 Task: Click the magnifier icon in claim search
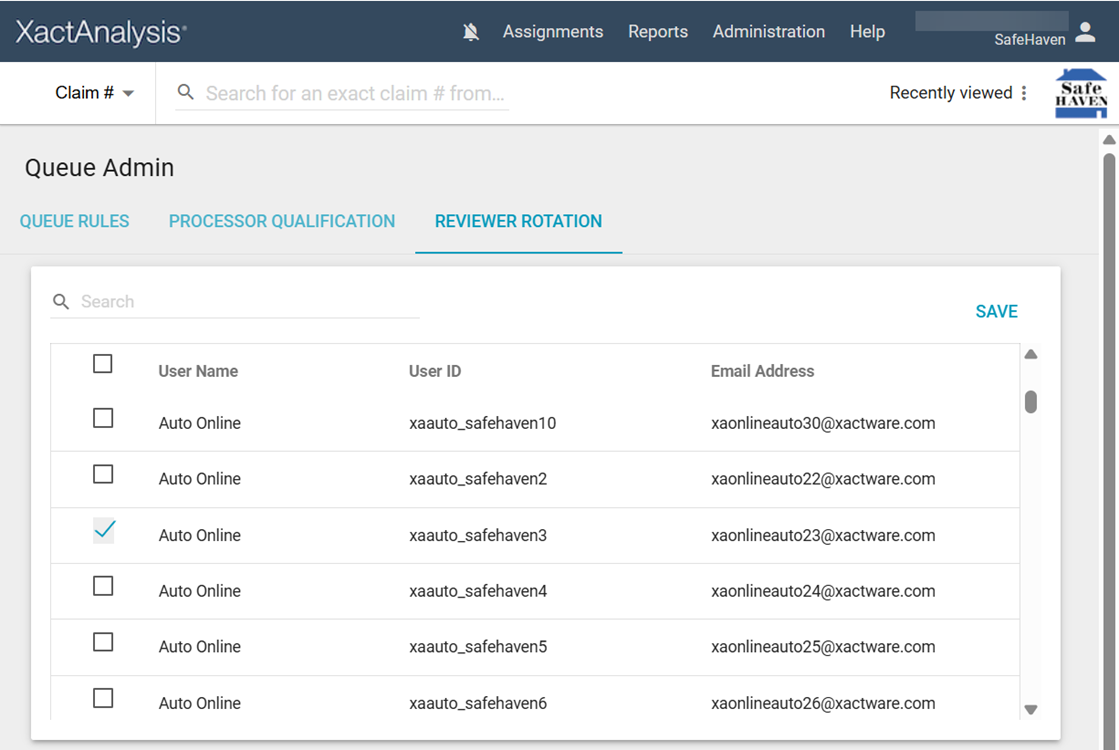coord(185,93)
